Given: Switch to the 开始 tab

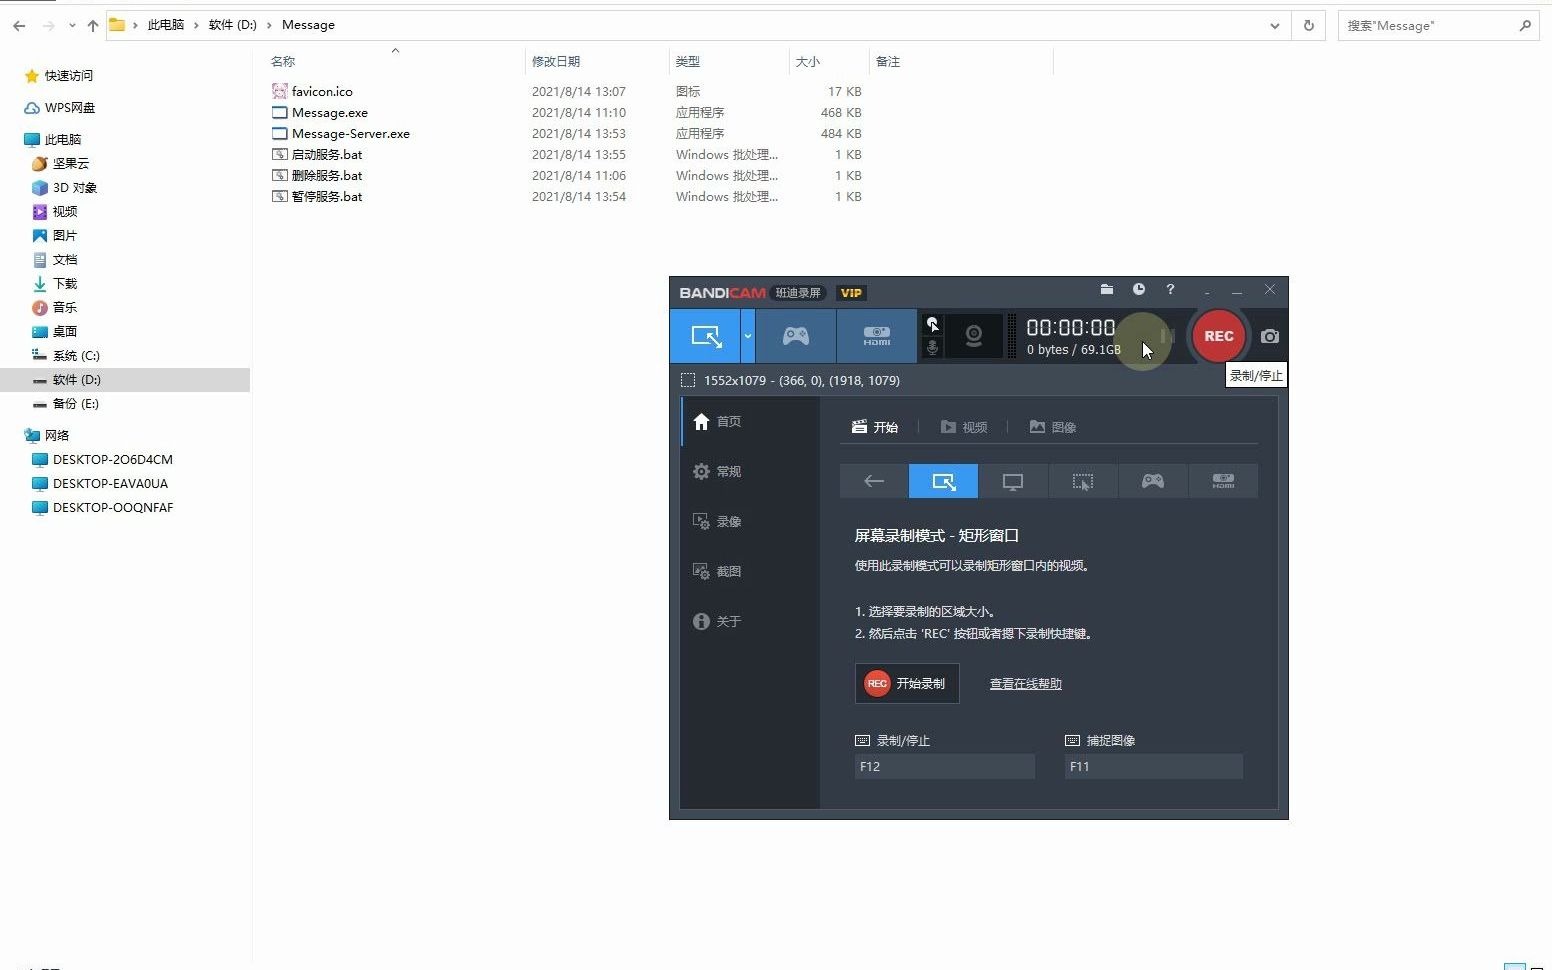Looking at the screenshot, I should point(875,427).
